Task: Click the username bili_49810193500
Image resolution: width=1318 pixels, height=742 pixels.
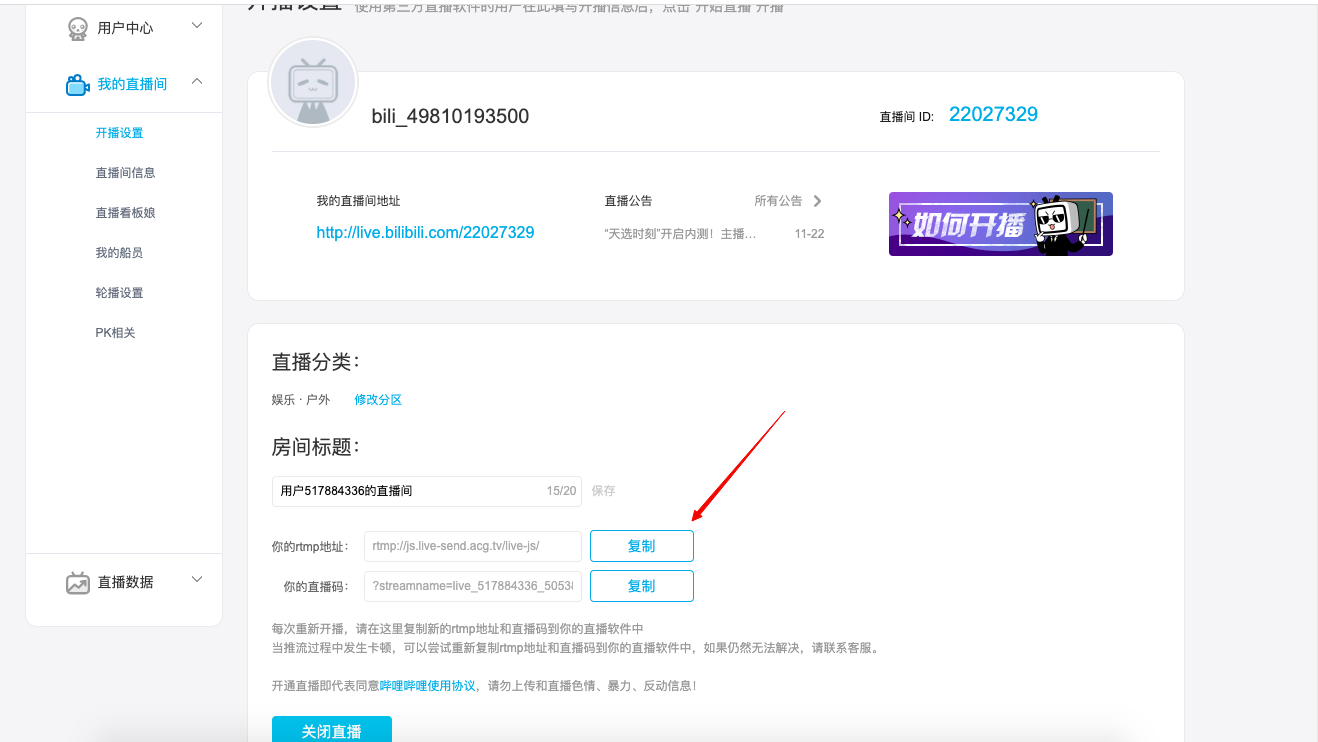Action: [450, 116]
